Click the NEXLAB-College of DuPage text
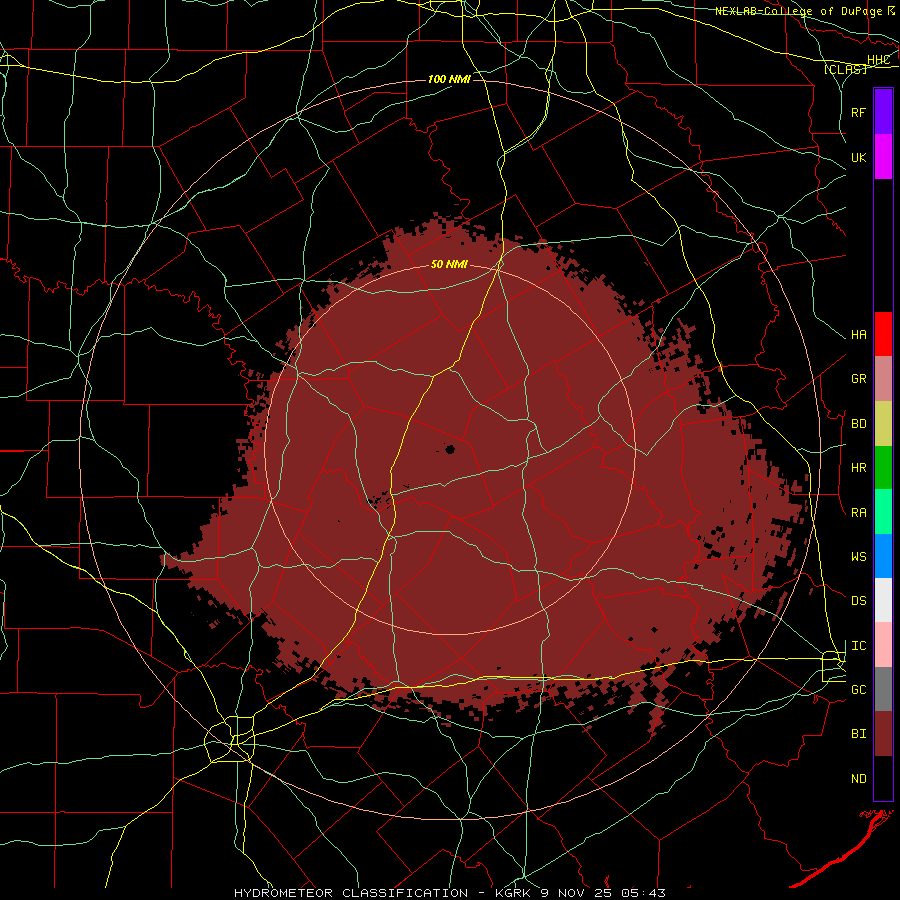 (800, 11)
